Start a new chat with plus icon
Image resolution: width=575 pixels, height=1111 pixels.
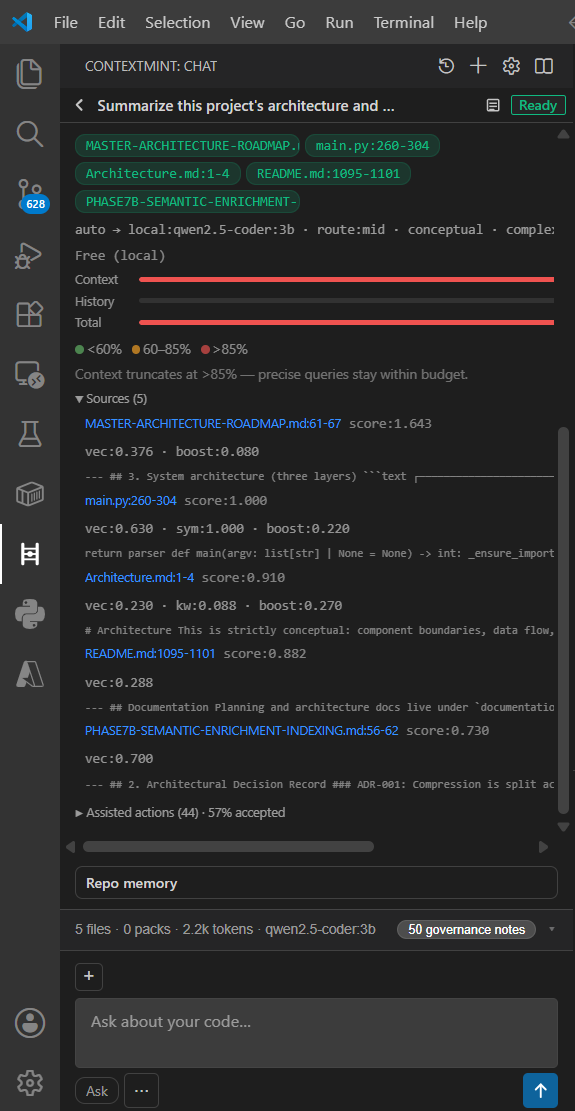point(479,66)
